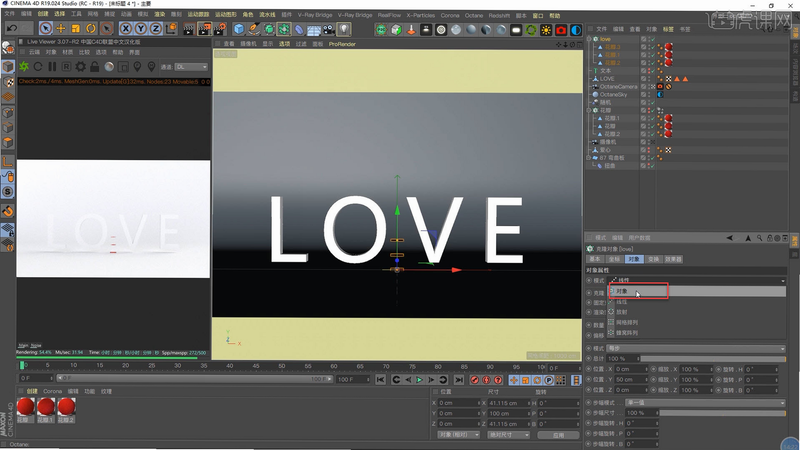Click 位置 Y 50 cm input field
Screen dimensions: 800x450
pyautogui.click(x=631, y=380)
